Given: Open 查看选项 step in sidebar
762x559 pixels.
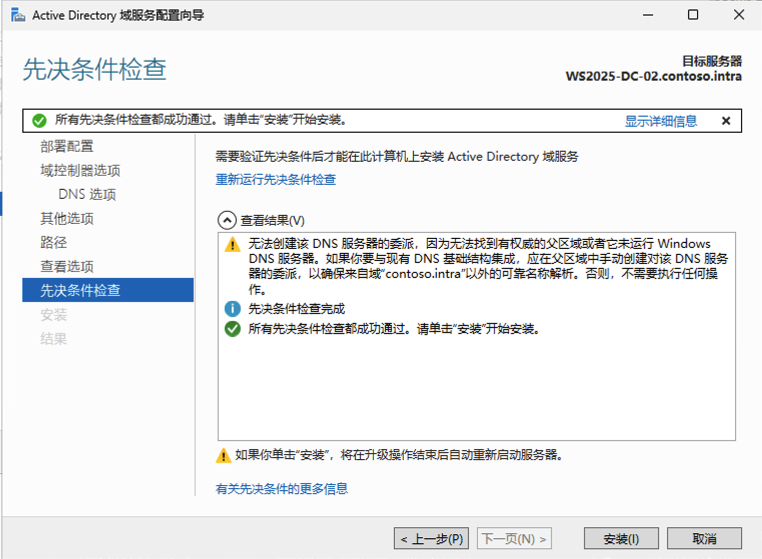Looking at the screenshot, I should [67, 266].
